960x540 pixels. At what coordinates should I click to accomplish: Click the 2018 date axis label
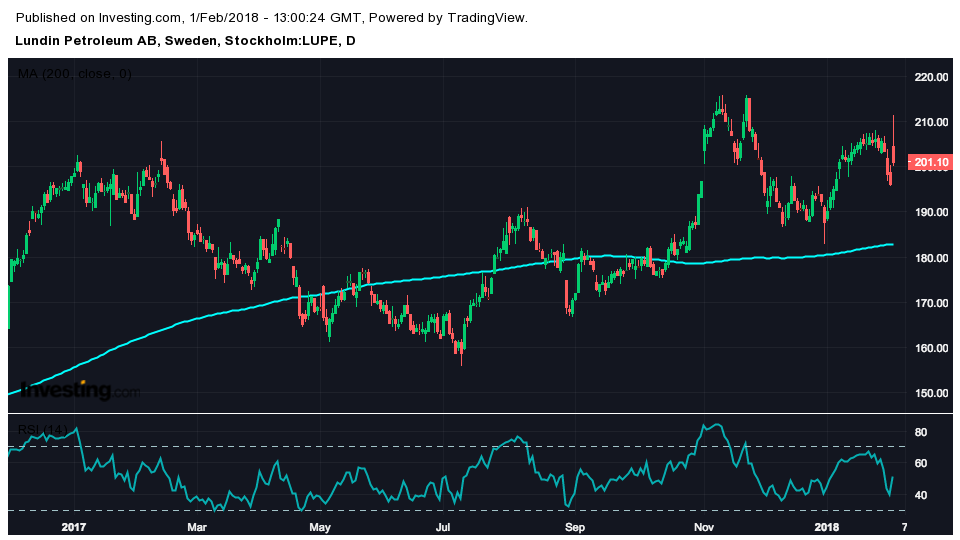(x=827, y=527)
